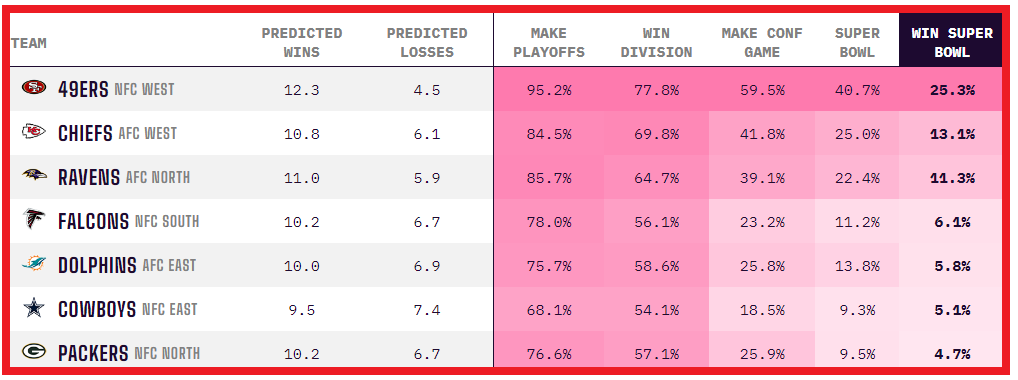Select the 49ers 25.3% Super Bowl cell
Viewport: 1018px width, 380px height.
coord(952,90)
